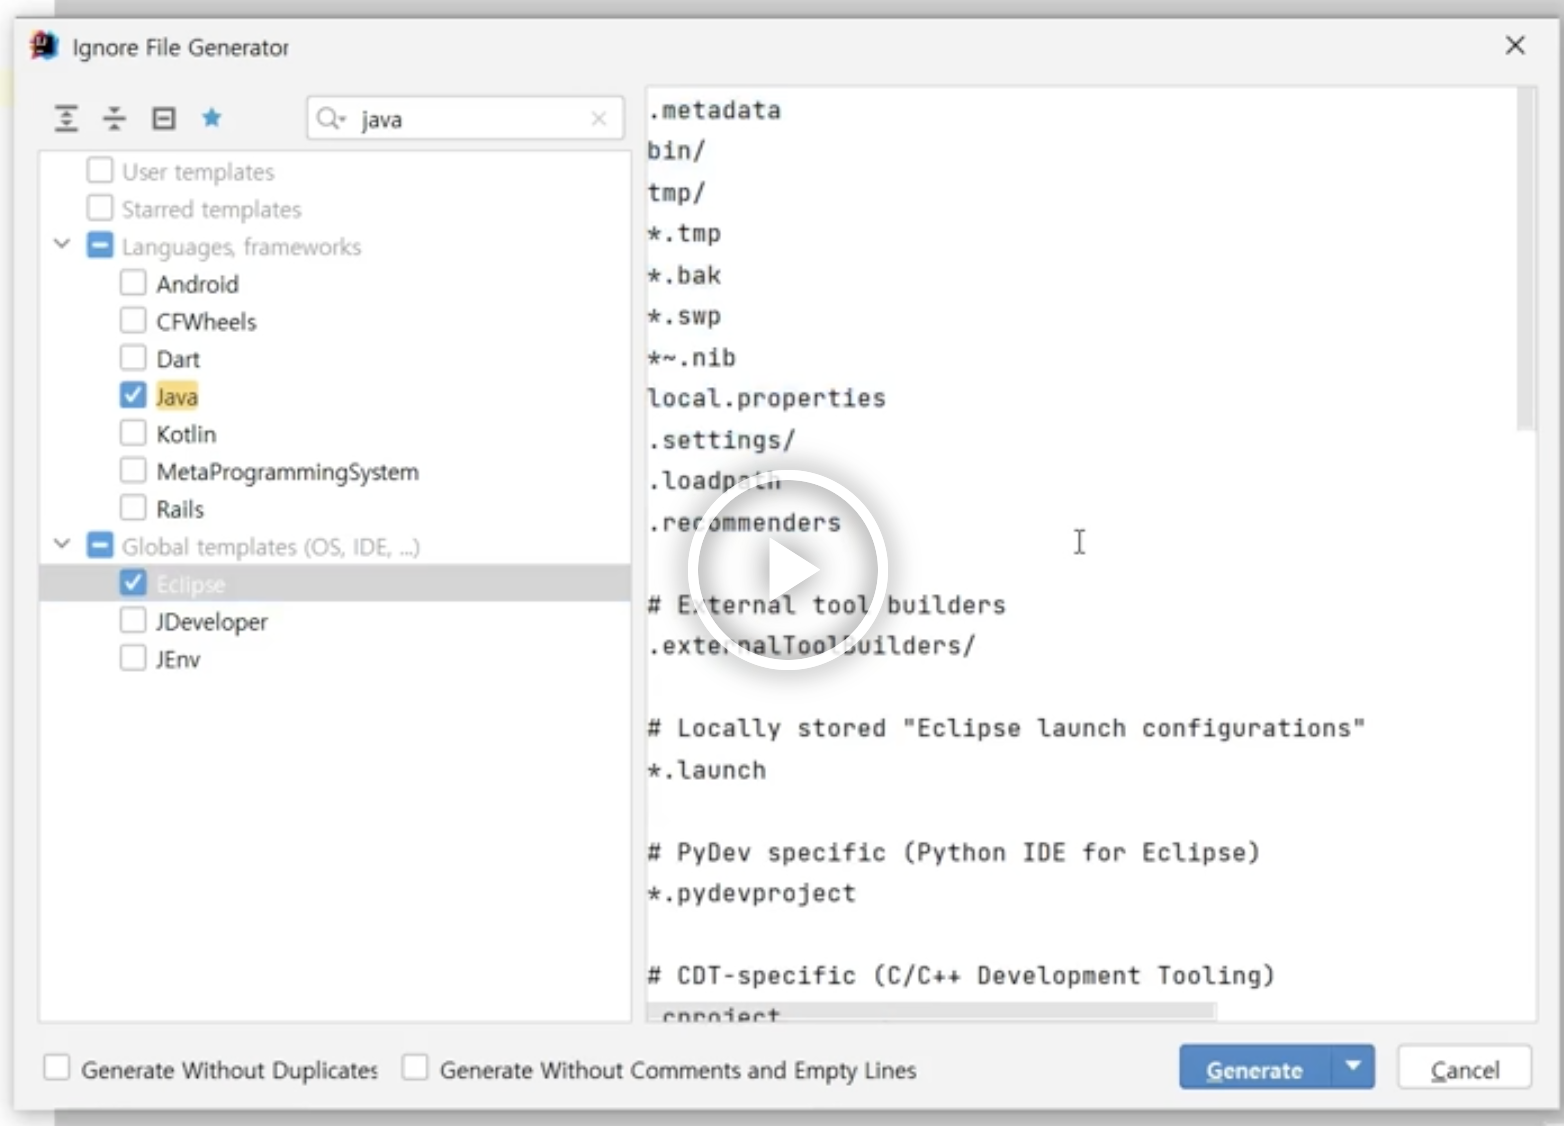Click the Deselect All square icon

pos(163,119)
